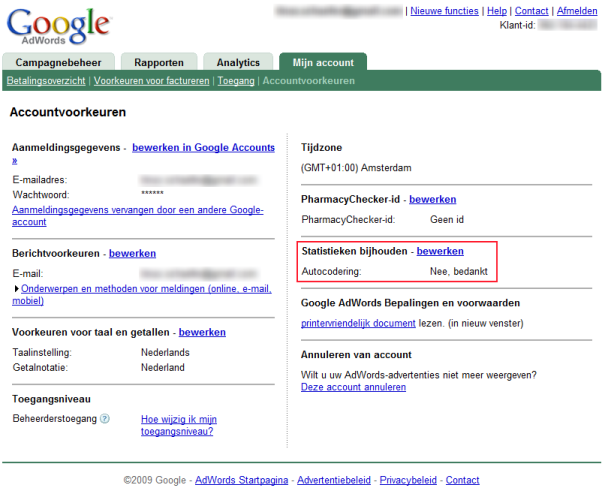Click the Toegangsniveau heading
This screenshot has width=602, height=494.
51,399
